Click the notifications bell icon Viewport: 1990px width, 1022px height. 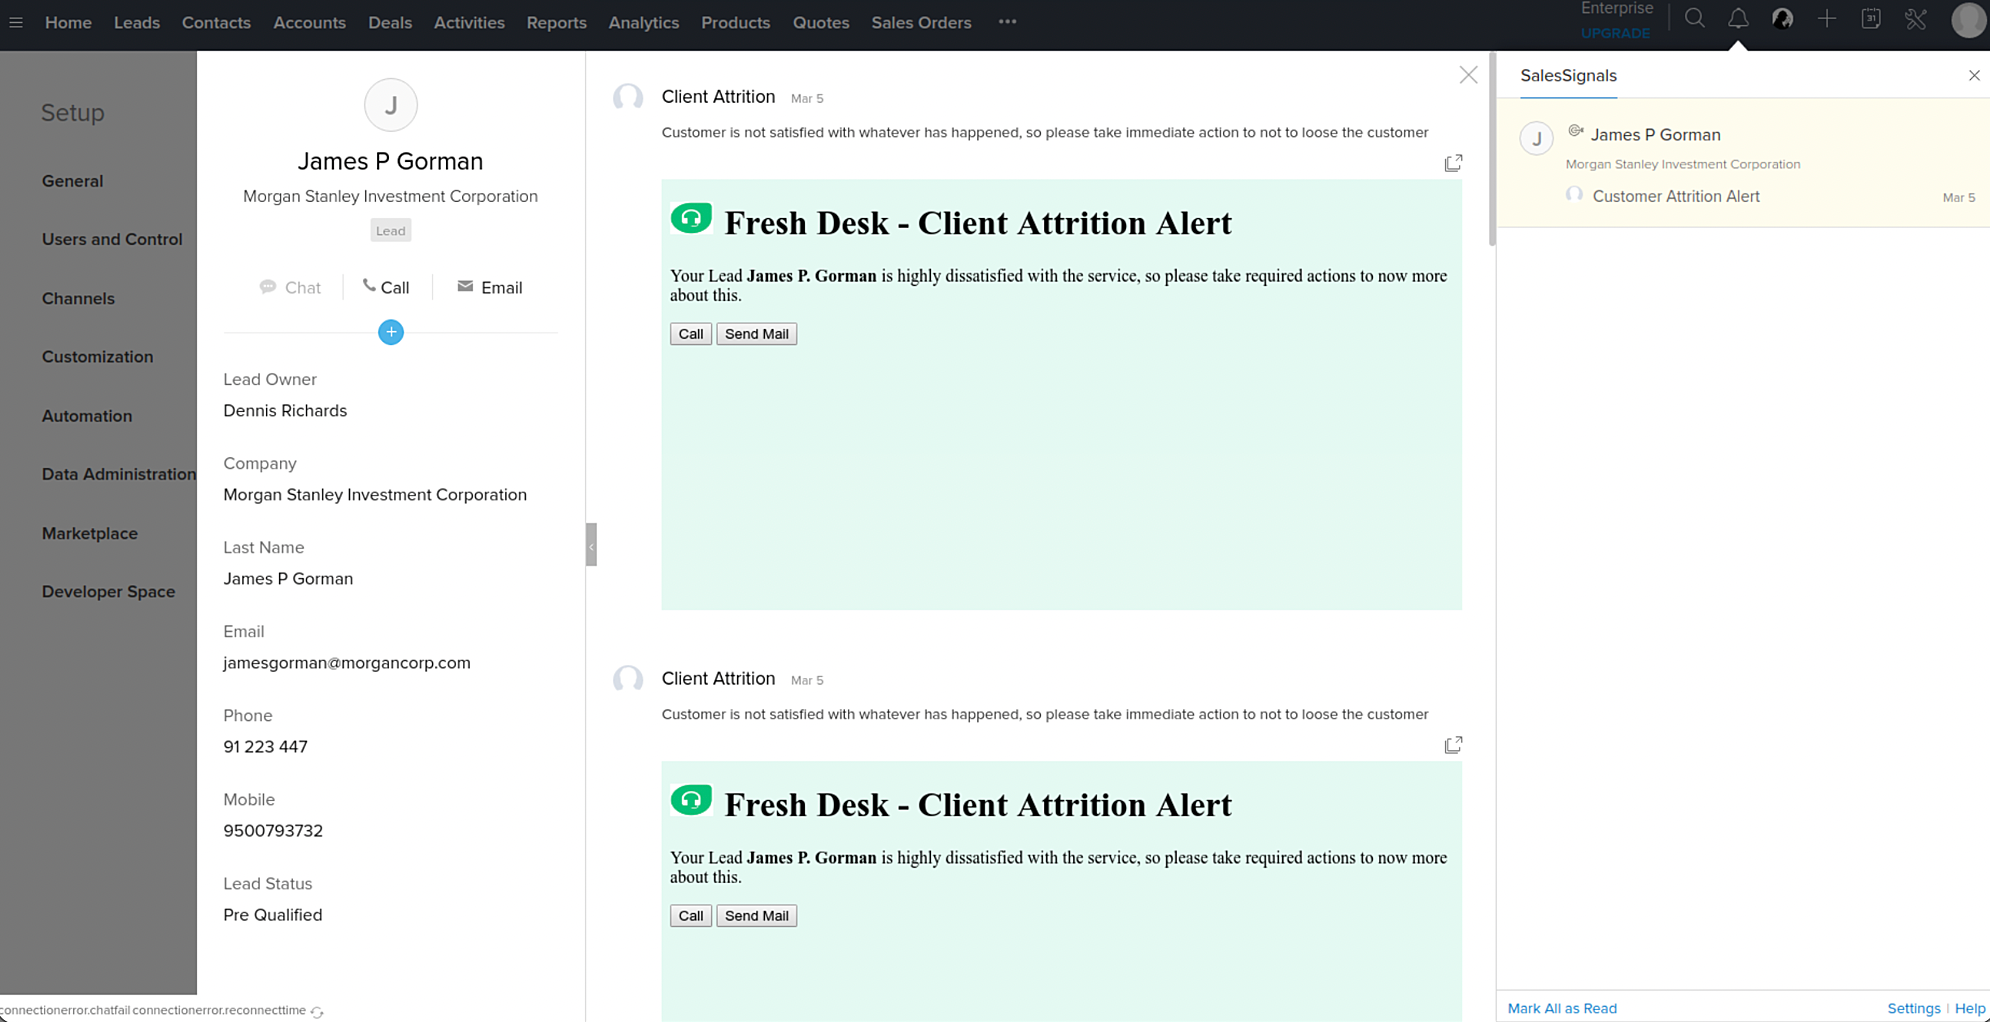tap(1738, 19)
